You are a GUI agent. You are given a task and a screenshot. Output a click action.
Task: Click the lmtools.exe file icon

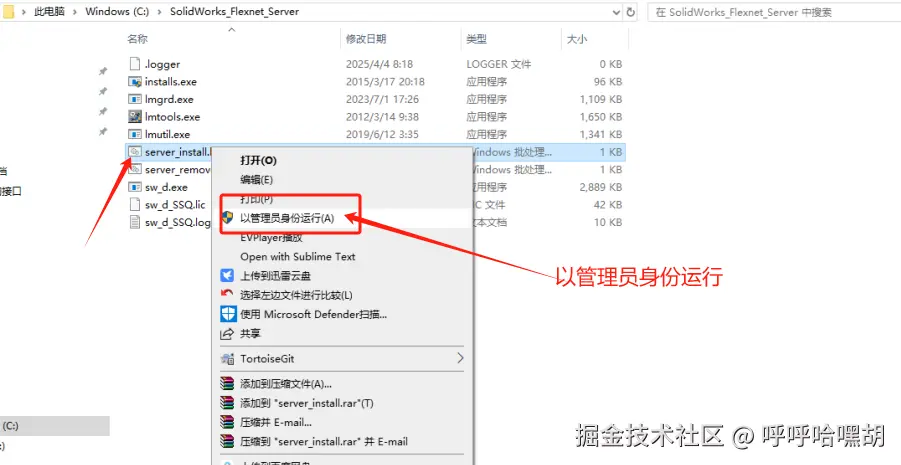134,117
